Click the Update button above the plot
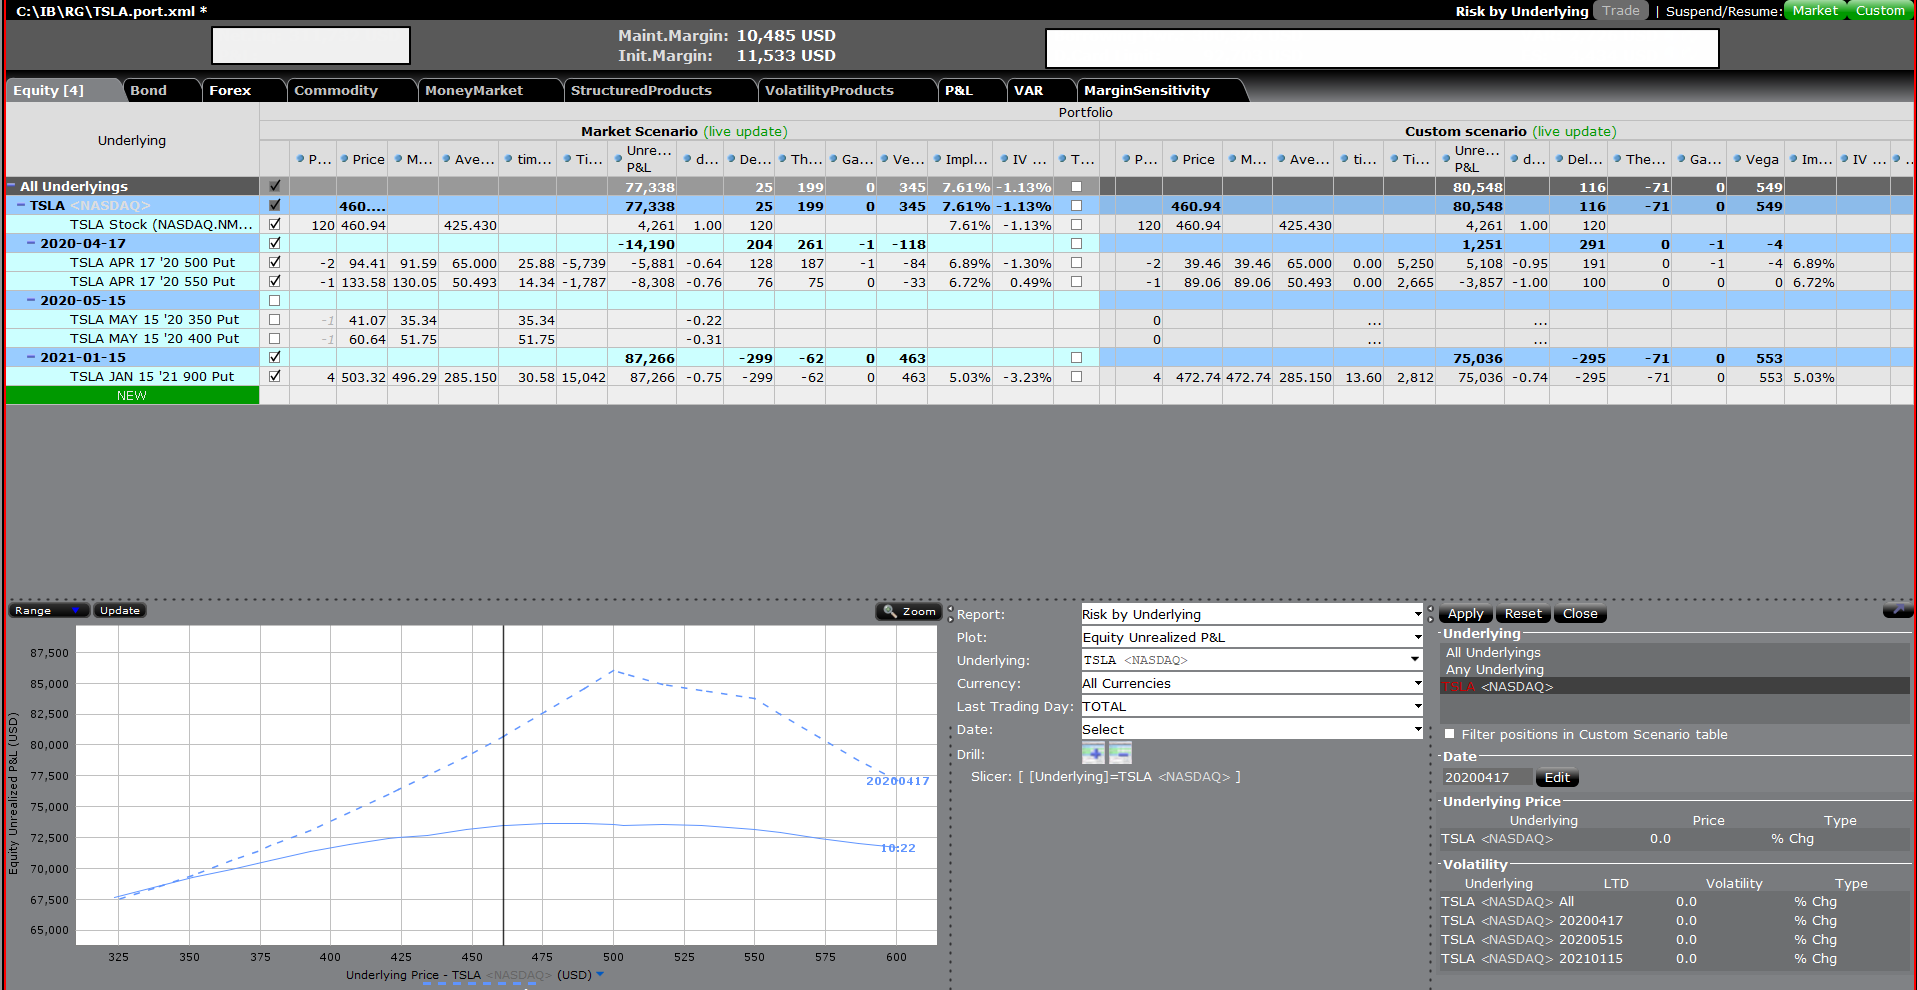Image resolution: width=1917 pixels, height=990 pixels. click(120, 610)
